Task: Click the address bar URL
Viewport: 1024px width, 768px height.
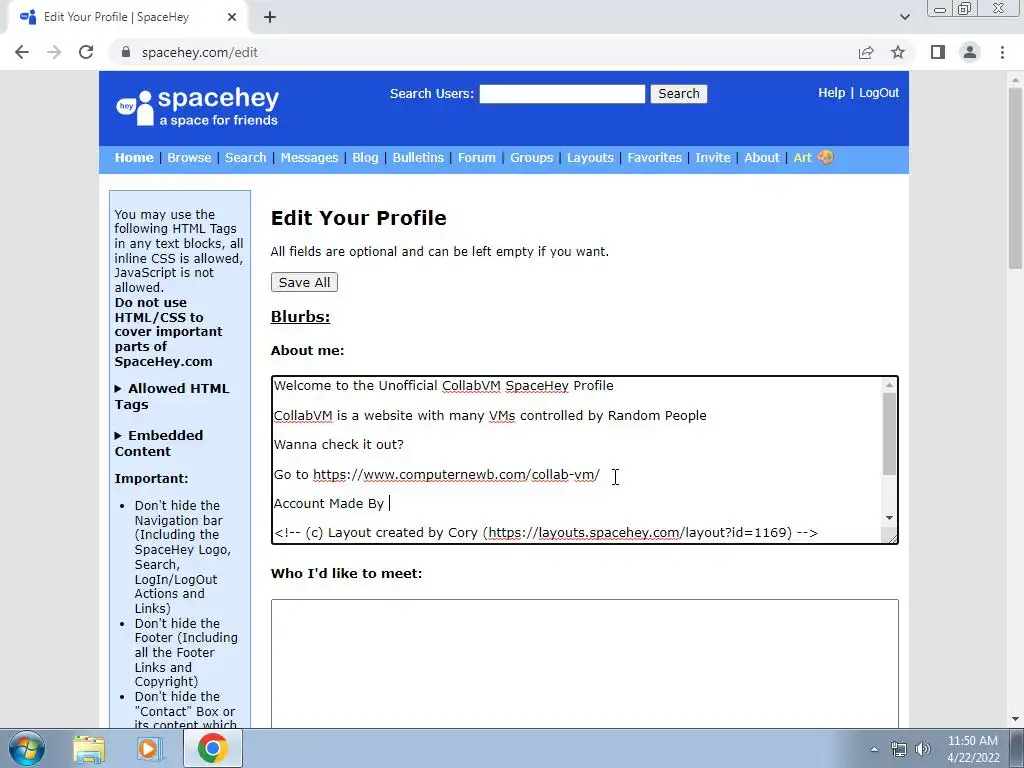Action: [199, 52]
